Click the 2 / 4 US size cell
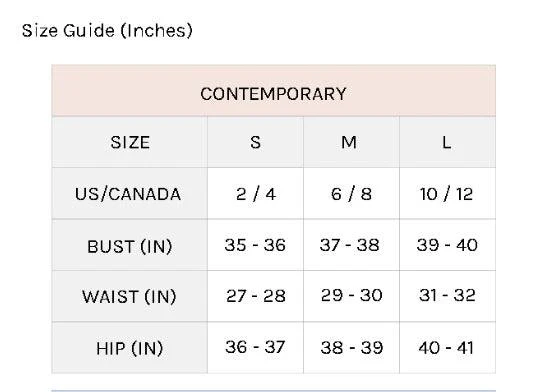The height and width of the screenshot is (392, 540). pos(256,193)
